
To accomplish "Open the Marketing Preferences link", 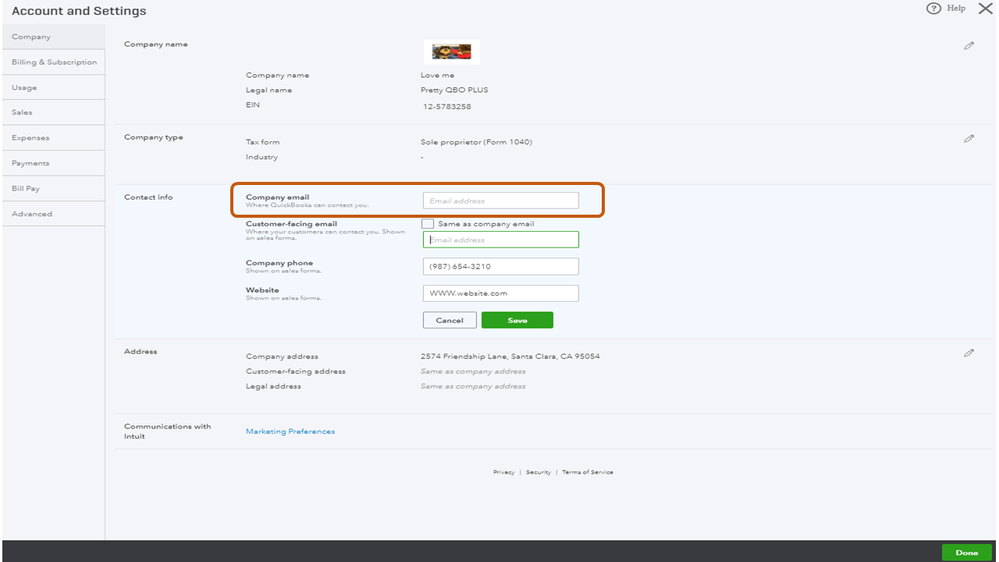I will (290, 432).
